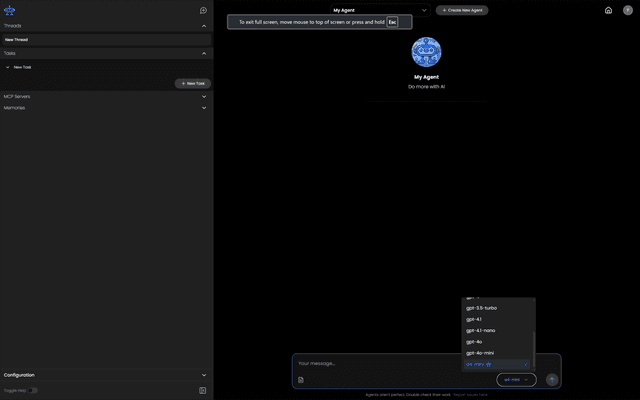Pick gpt-4.1-nano model option
640x400 pixels.
480,331
